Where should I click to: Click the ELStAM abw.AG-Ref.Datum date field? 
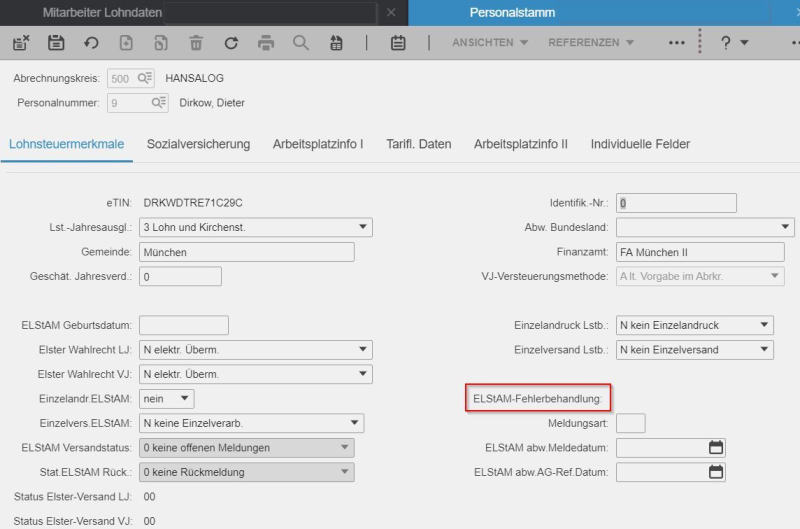(670, 472)
